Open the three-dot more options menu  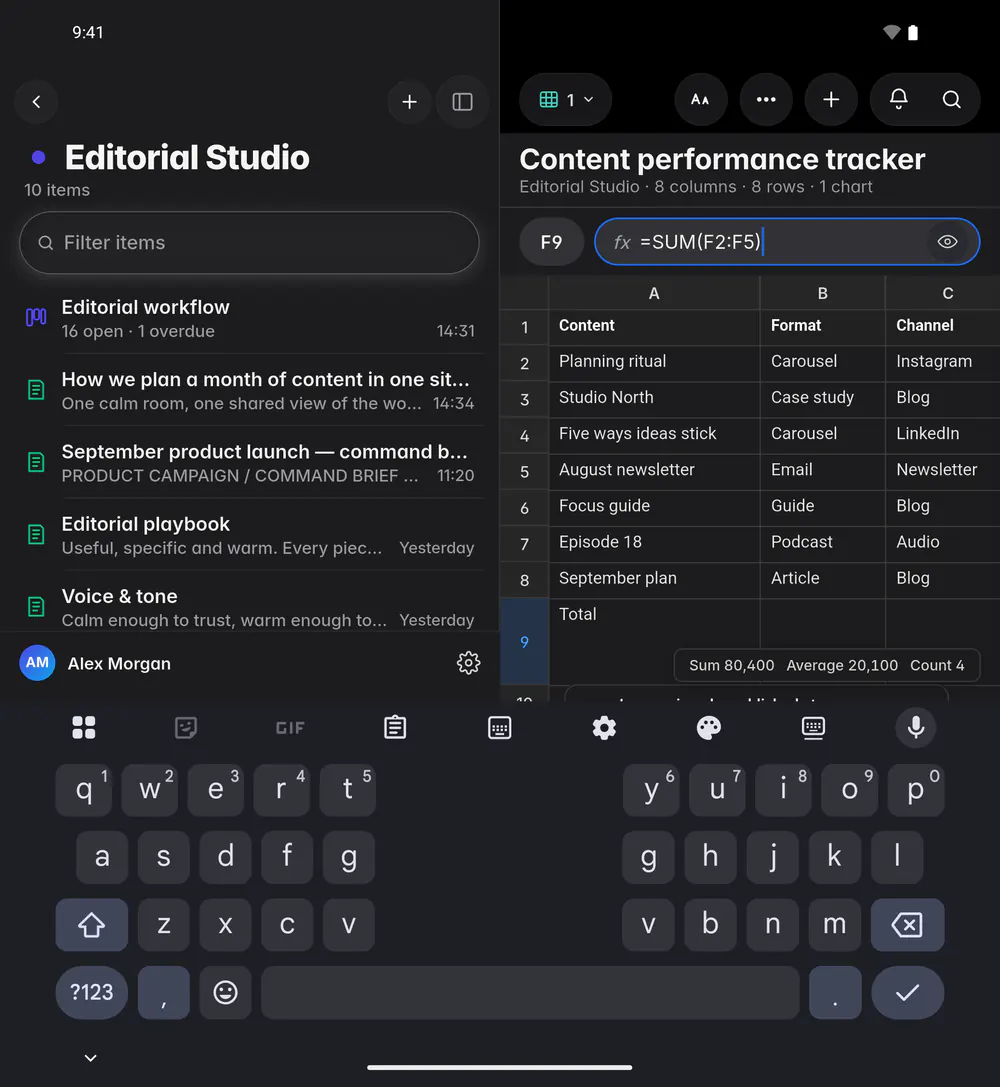coord(766,100)
